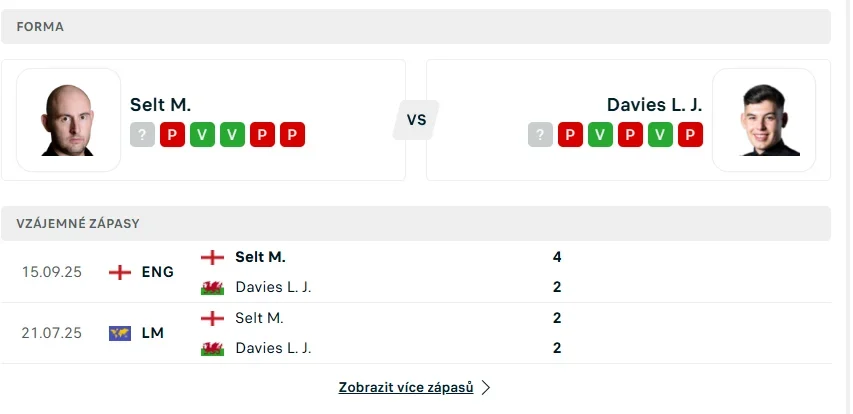853x414 pixels.
Task: Click the Selt M. name in Forma section
Action: tap(160, 104)
